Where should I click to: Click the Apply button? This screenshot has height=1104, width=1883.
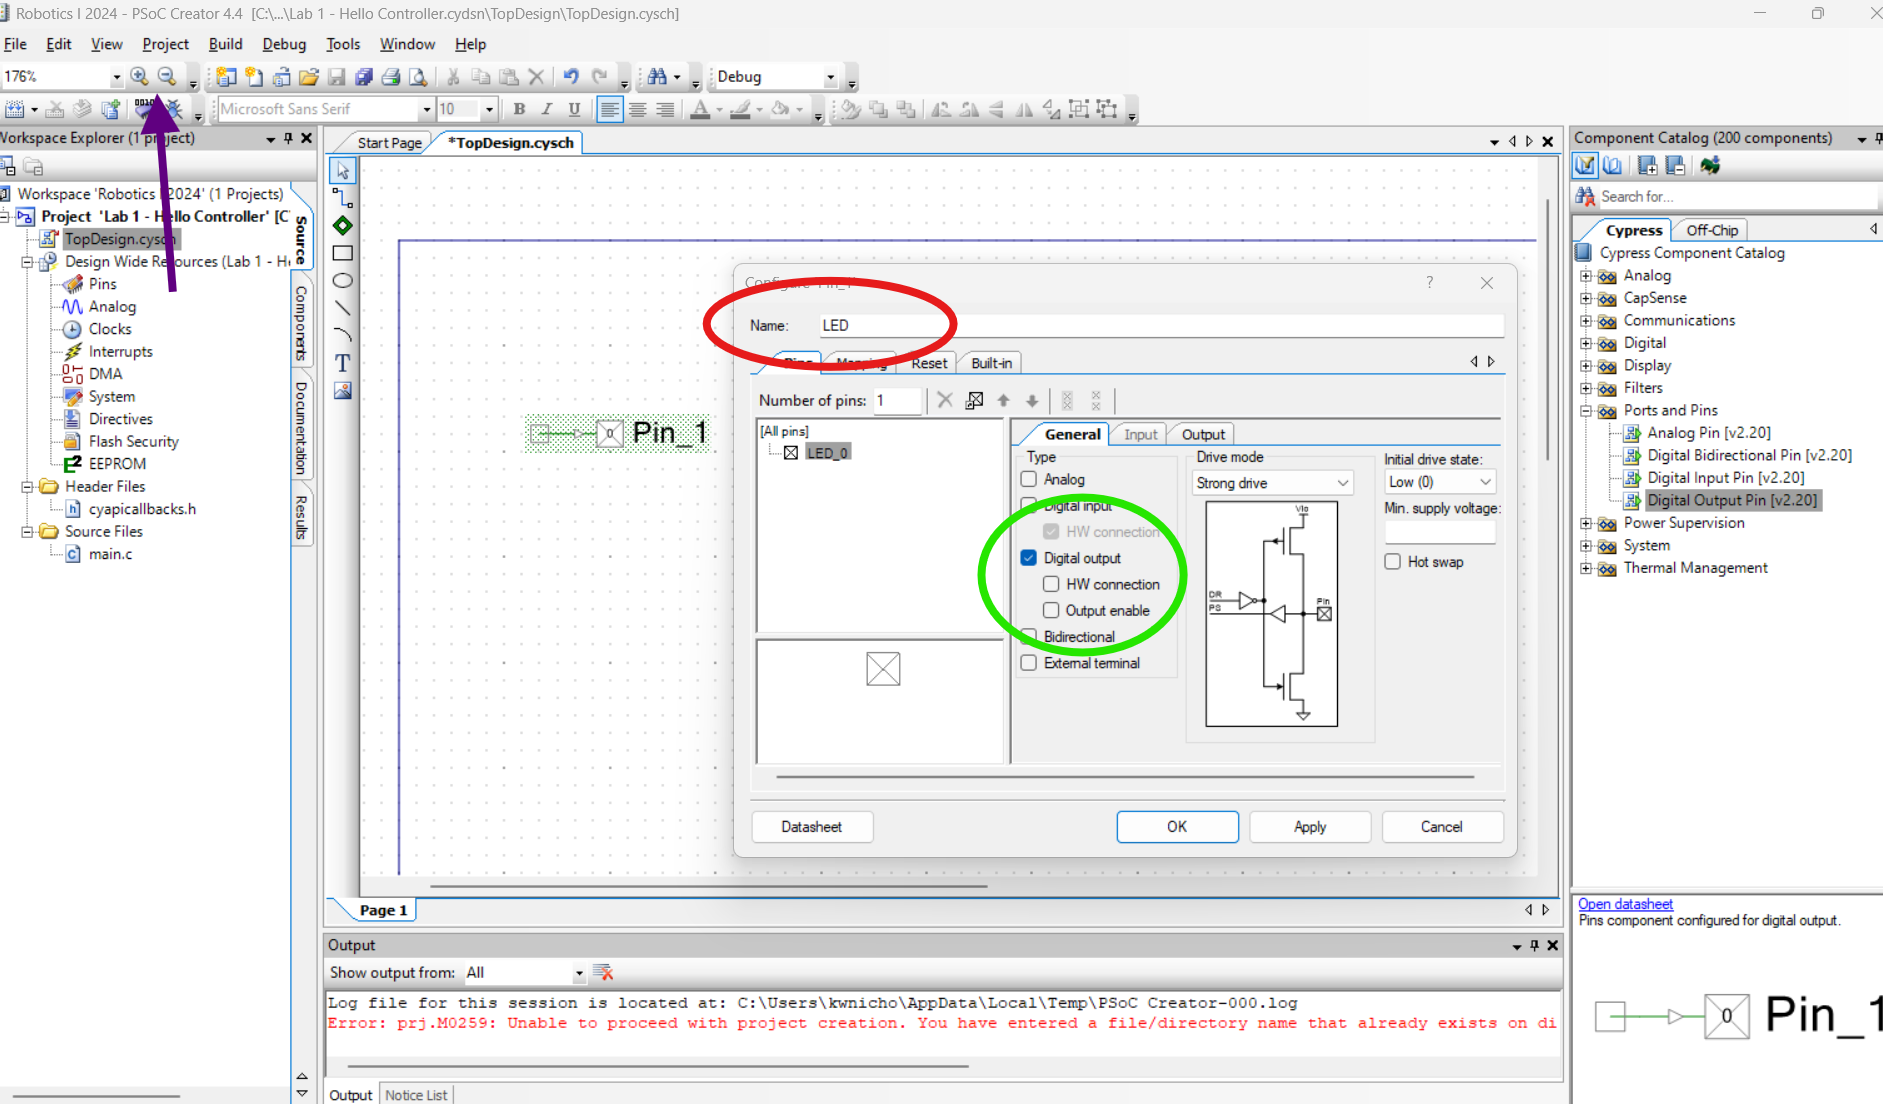[x=1310, y=827]
